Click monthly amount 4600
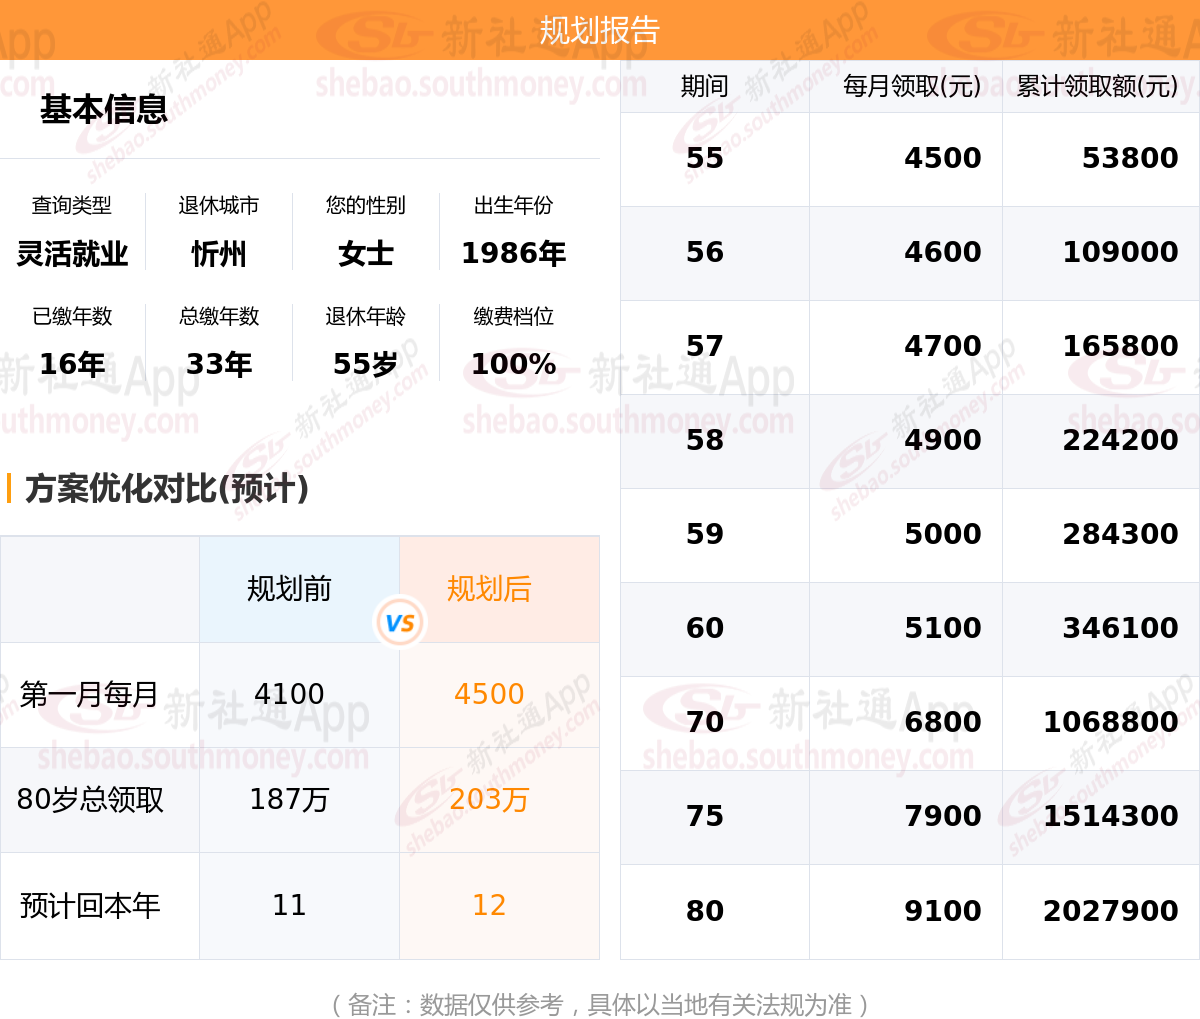 [943, 252]
